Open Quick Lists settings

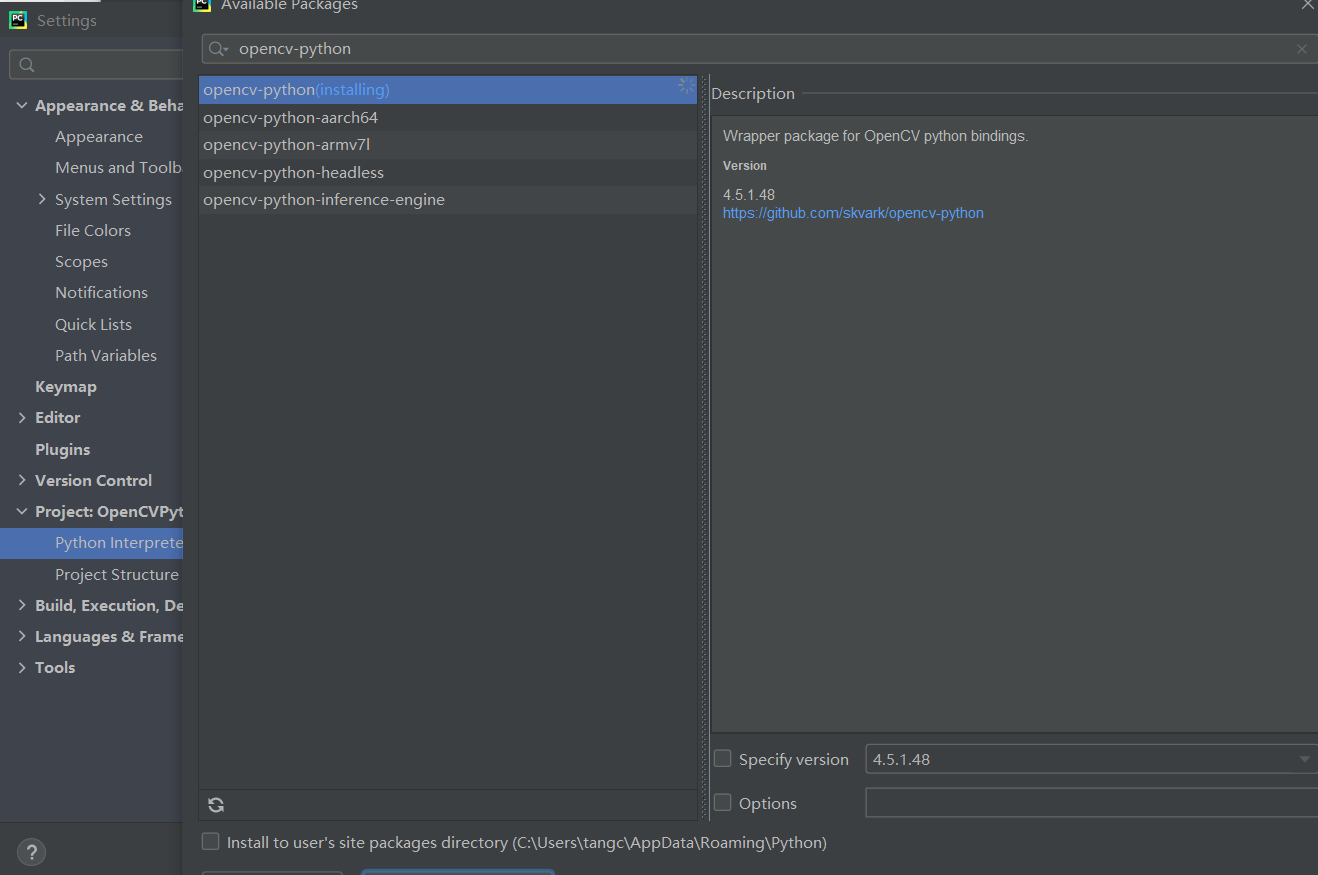click(x=93, y=324)
